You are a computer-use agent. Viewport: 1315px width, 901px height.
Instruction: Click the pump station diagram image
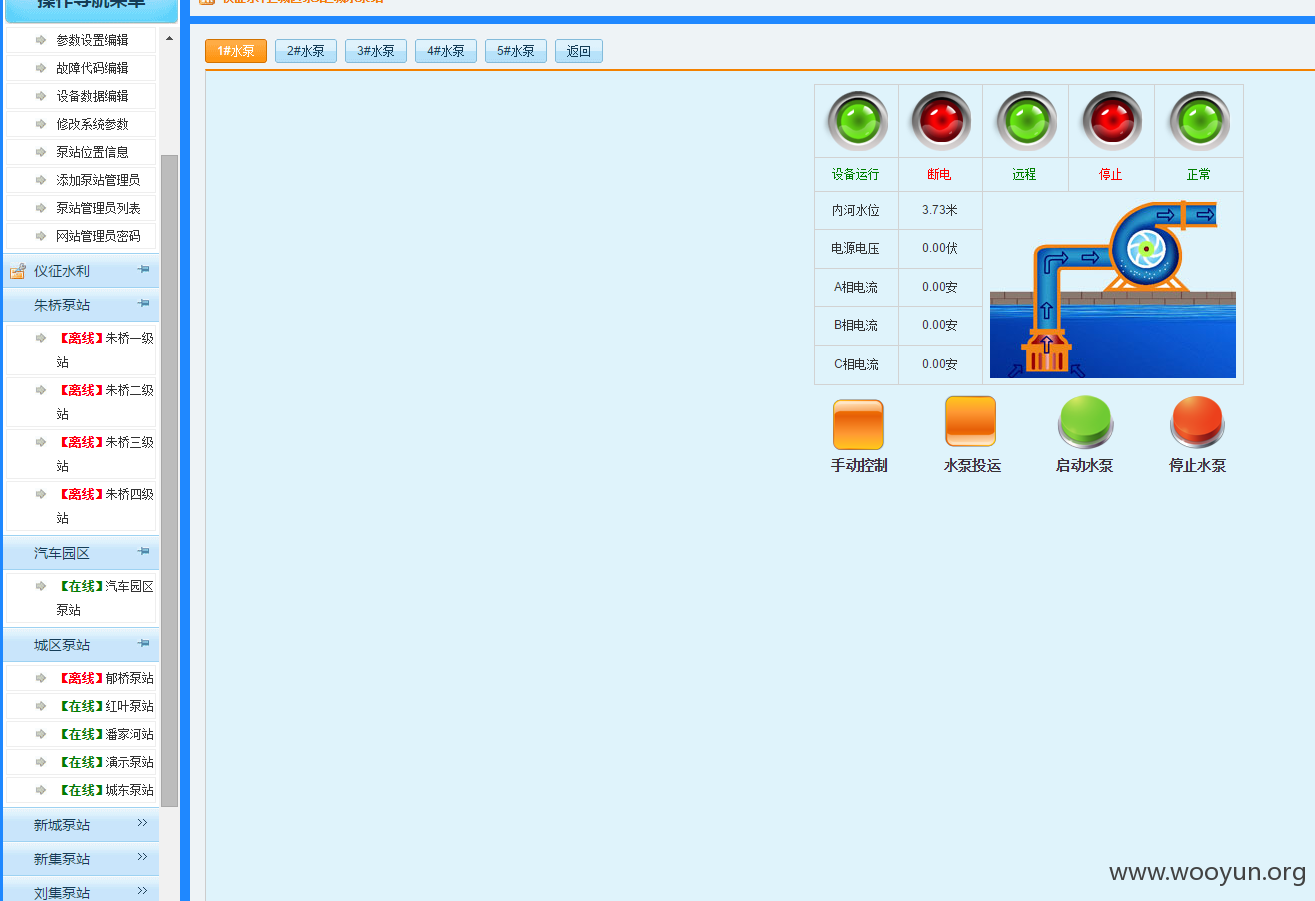click(1113, 288)
